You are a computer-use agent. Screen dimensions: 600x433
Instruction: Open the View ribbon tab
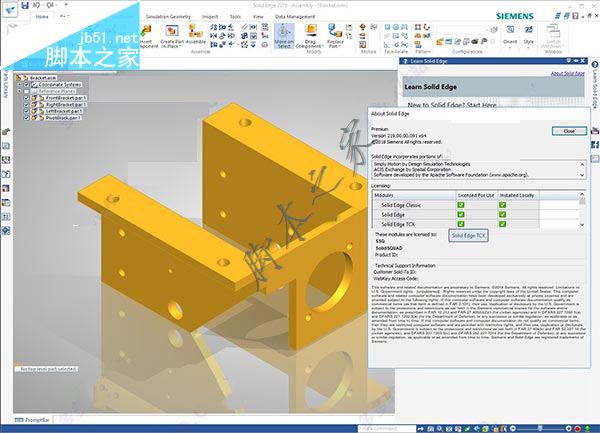[258, 16]
